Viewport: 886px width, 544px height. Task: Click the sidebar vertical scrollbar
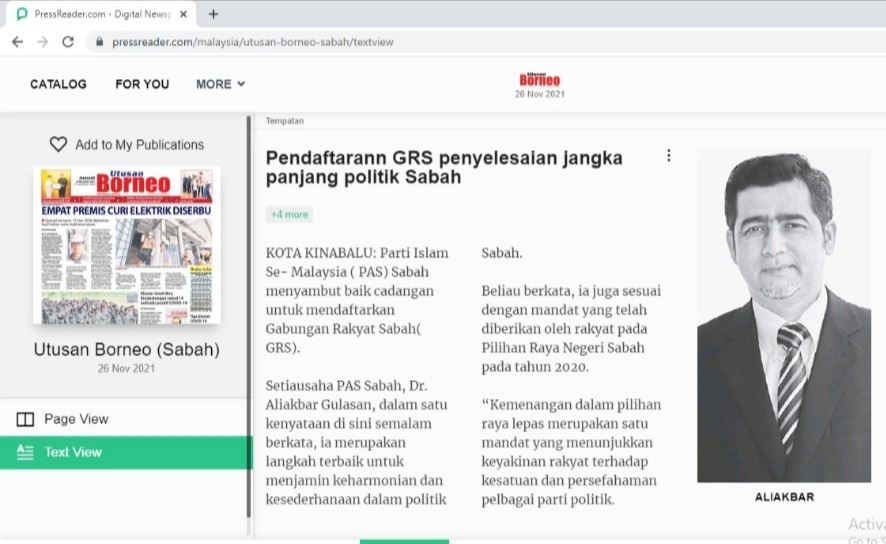[249, 316]
